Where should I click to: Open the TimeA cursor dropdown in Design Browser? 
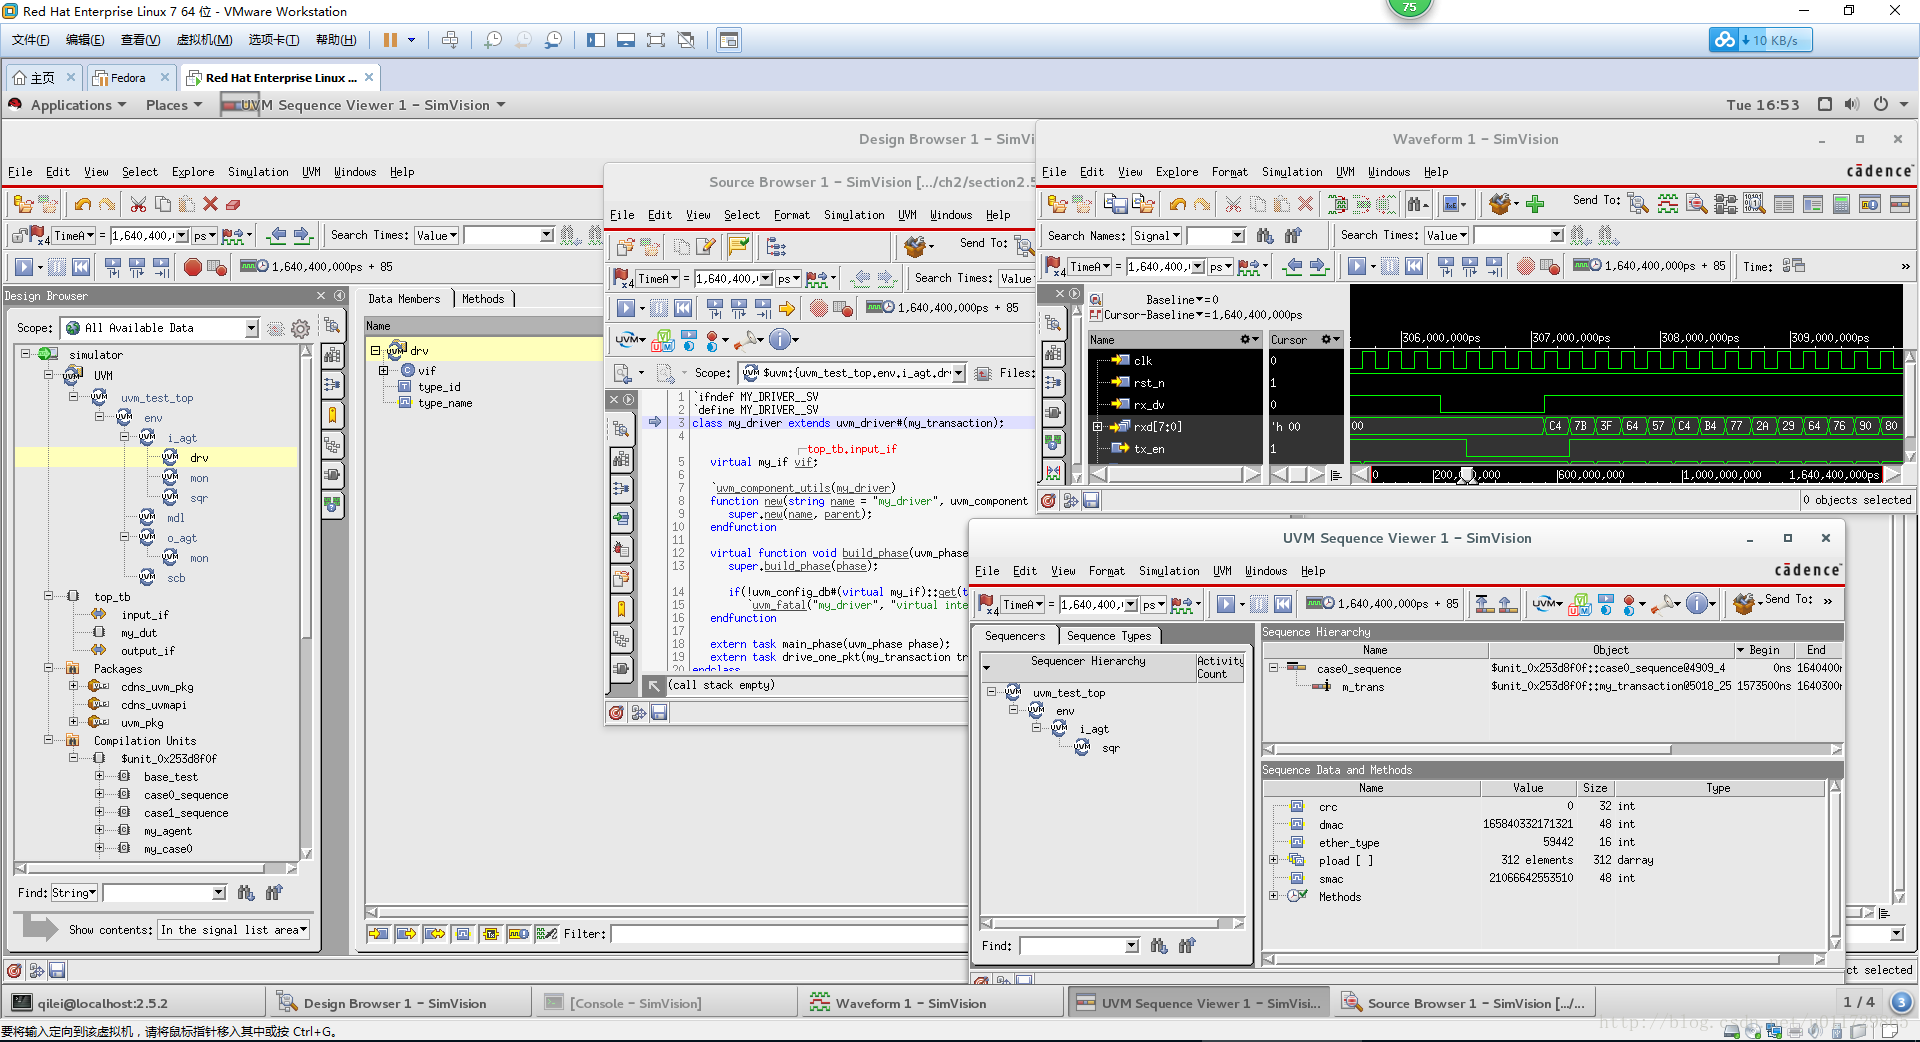pyautogui.click(x=74, y=236)
